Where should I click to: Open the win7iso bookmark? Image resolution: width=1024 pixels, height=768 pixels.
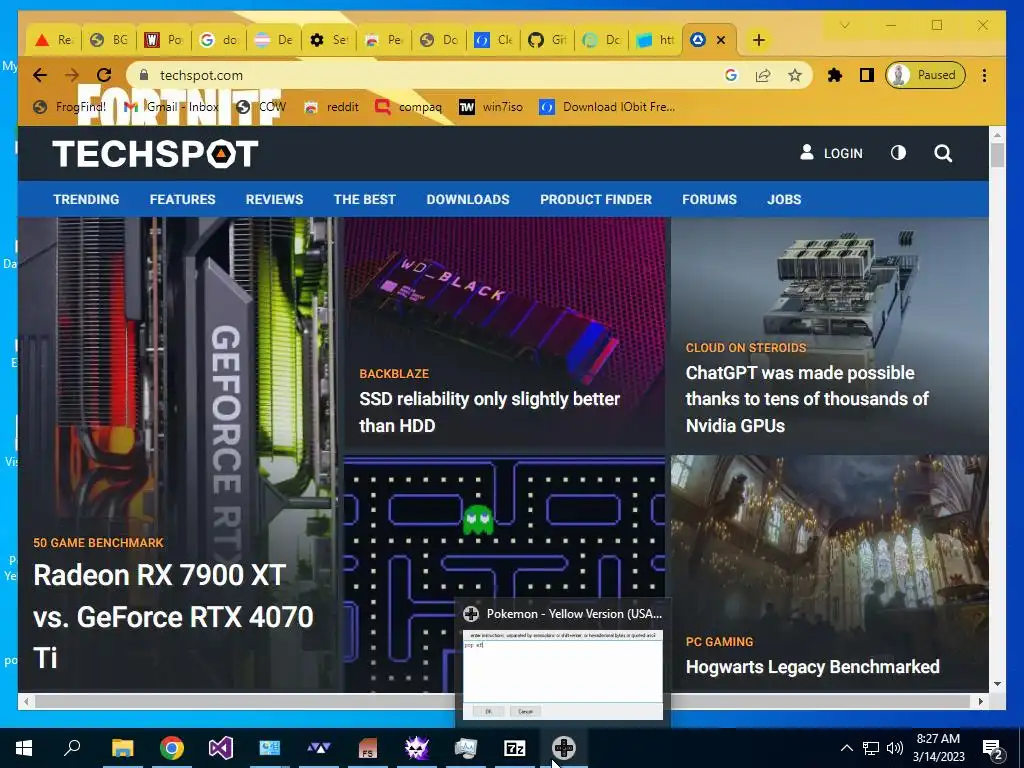point(490,106)
